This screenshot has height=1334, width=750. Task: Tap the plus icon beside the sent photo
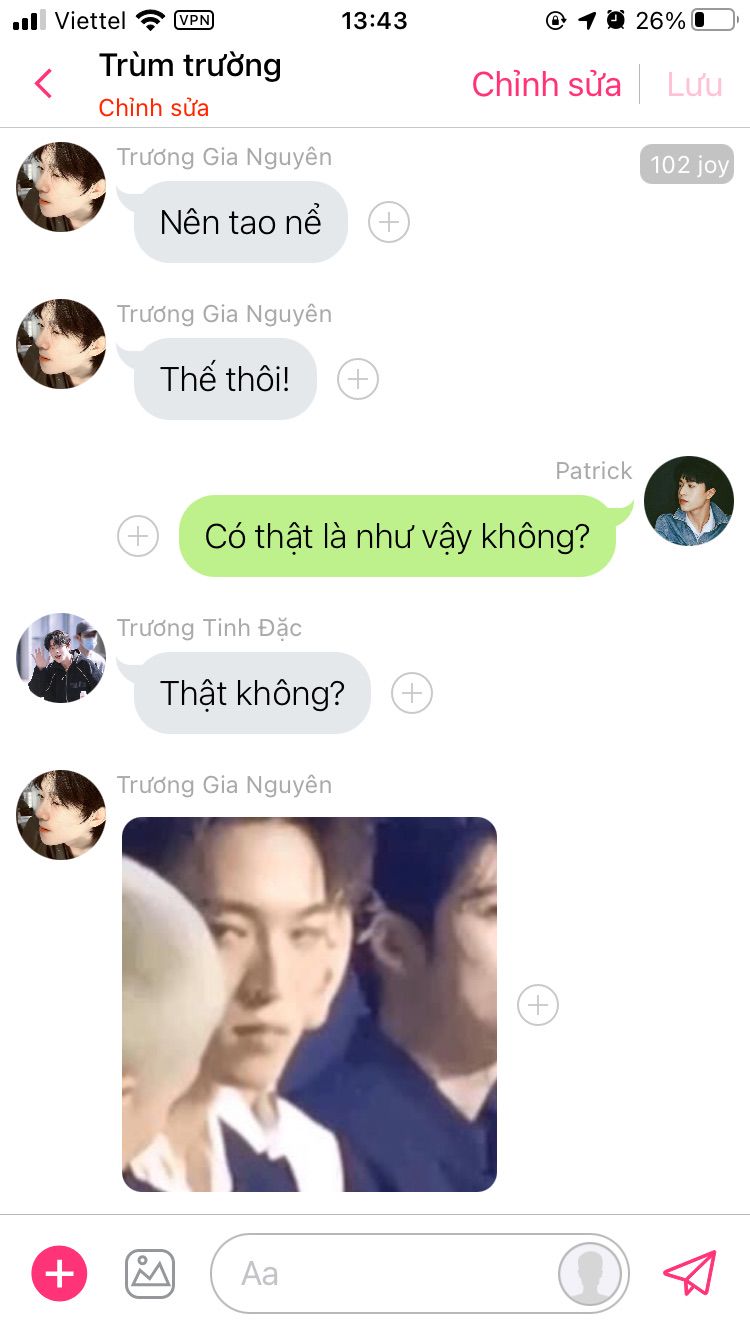point(538,1005)
